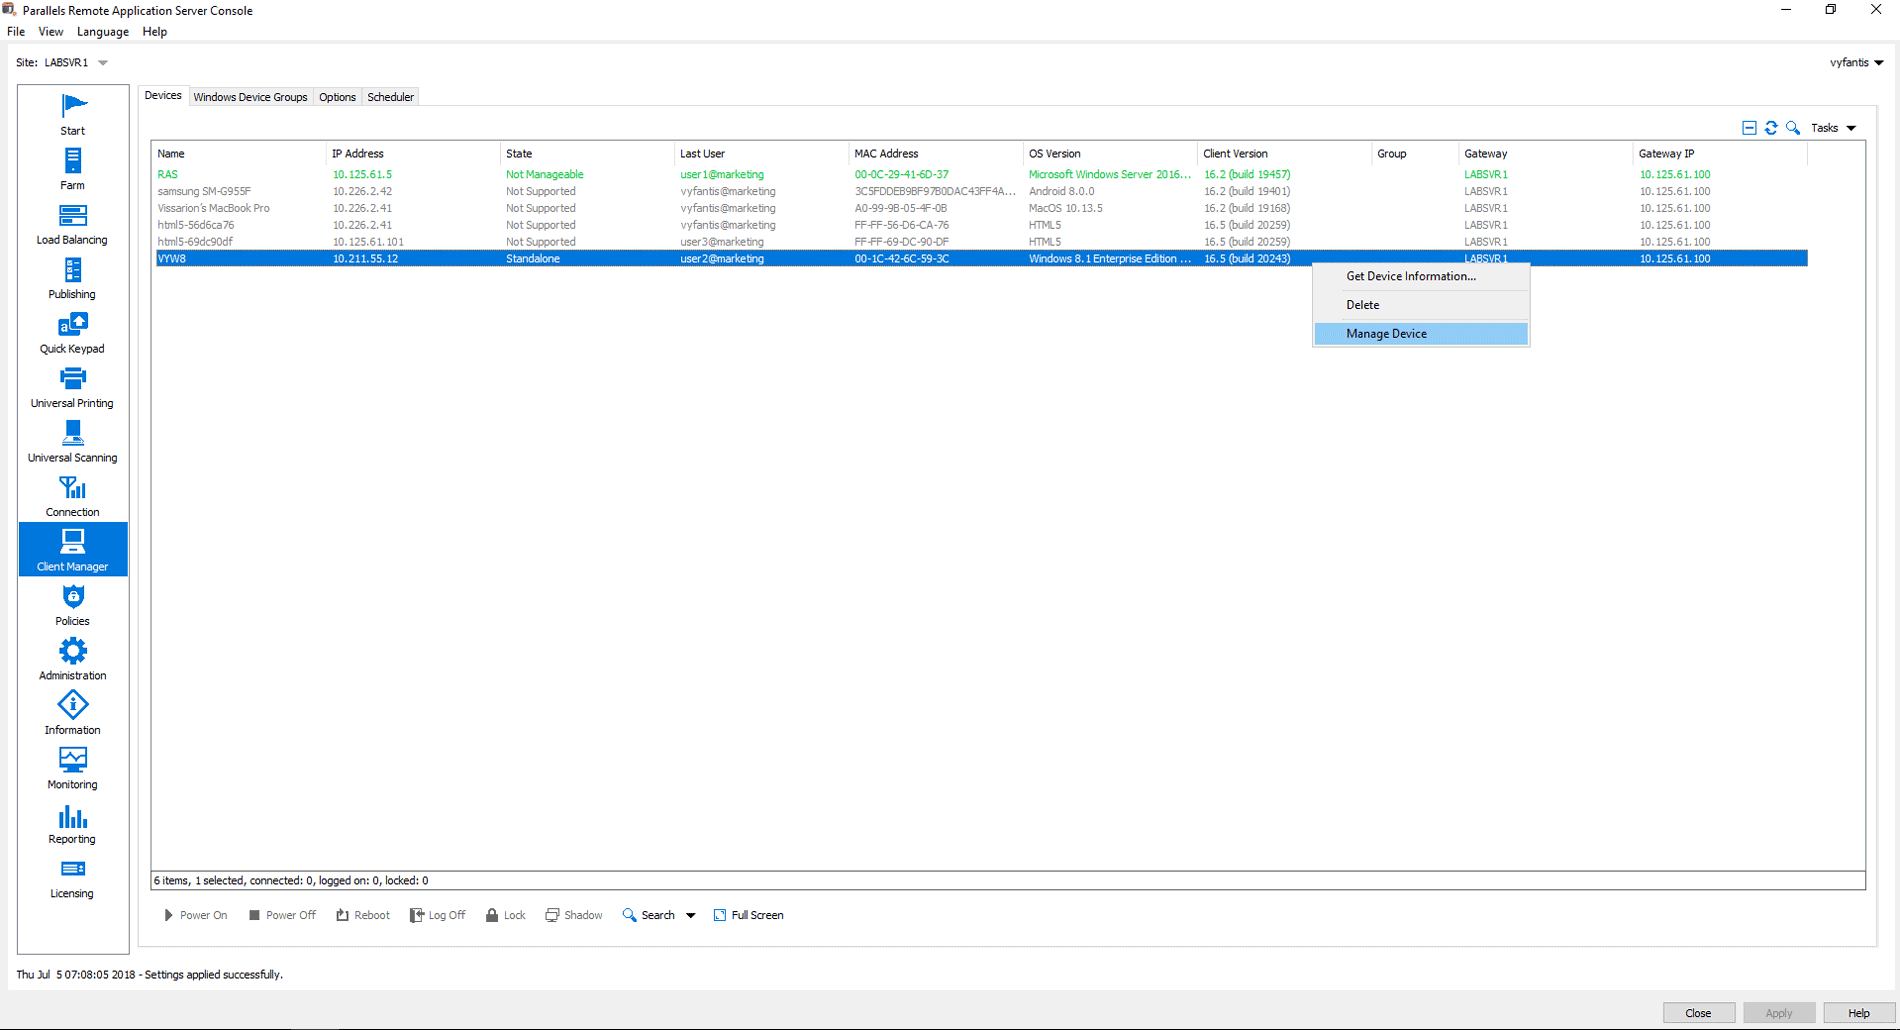Sort by the State column header

[587, 154]
